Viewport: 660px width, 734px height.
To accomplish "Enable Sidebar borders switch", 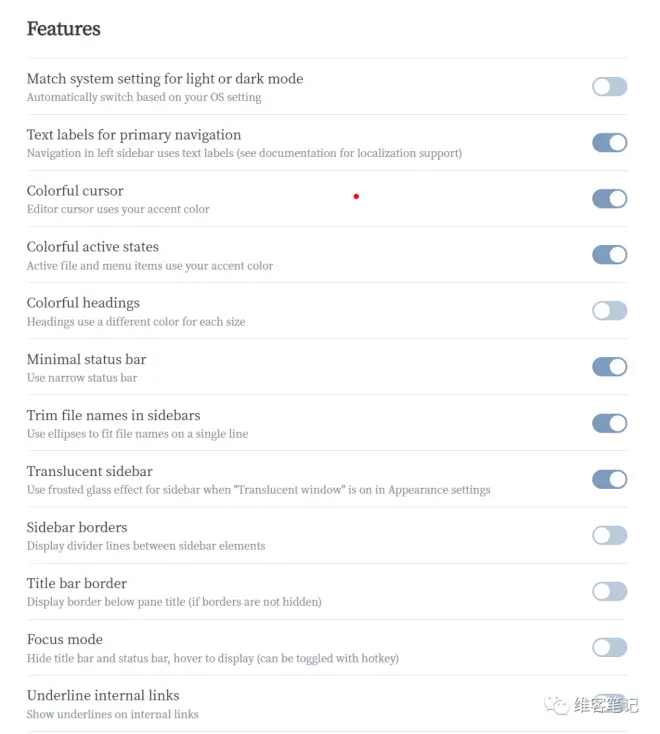I will (609, 535).
